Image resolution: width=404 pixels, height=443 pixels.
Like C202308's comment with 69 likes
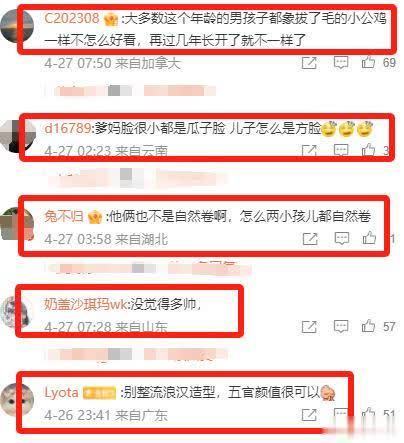pyautogui.click(x=368, y=62)
